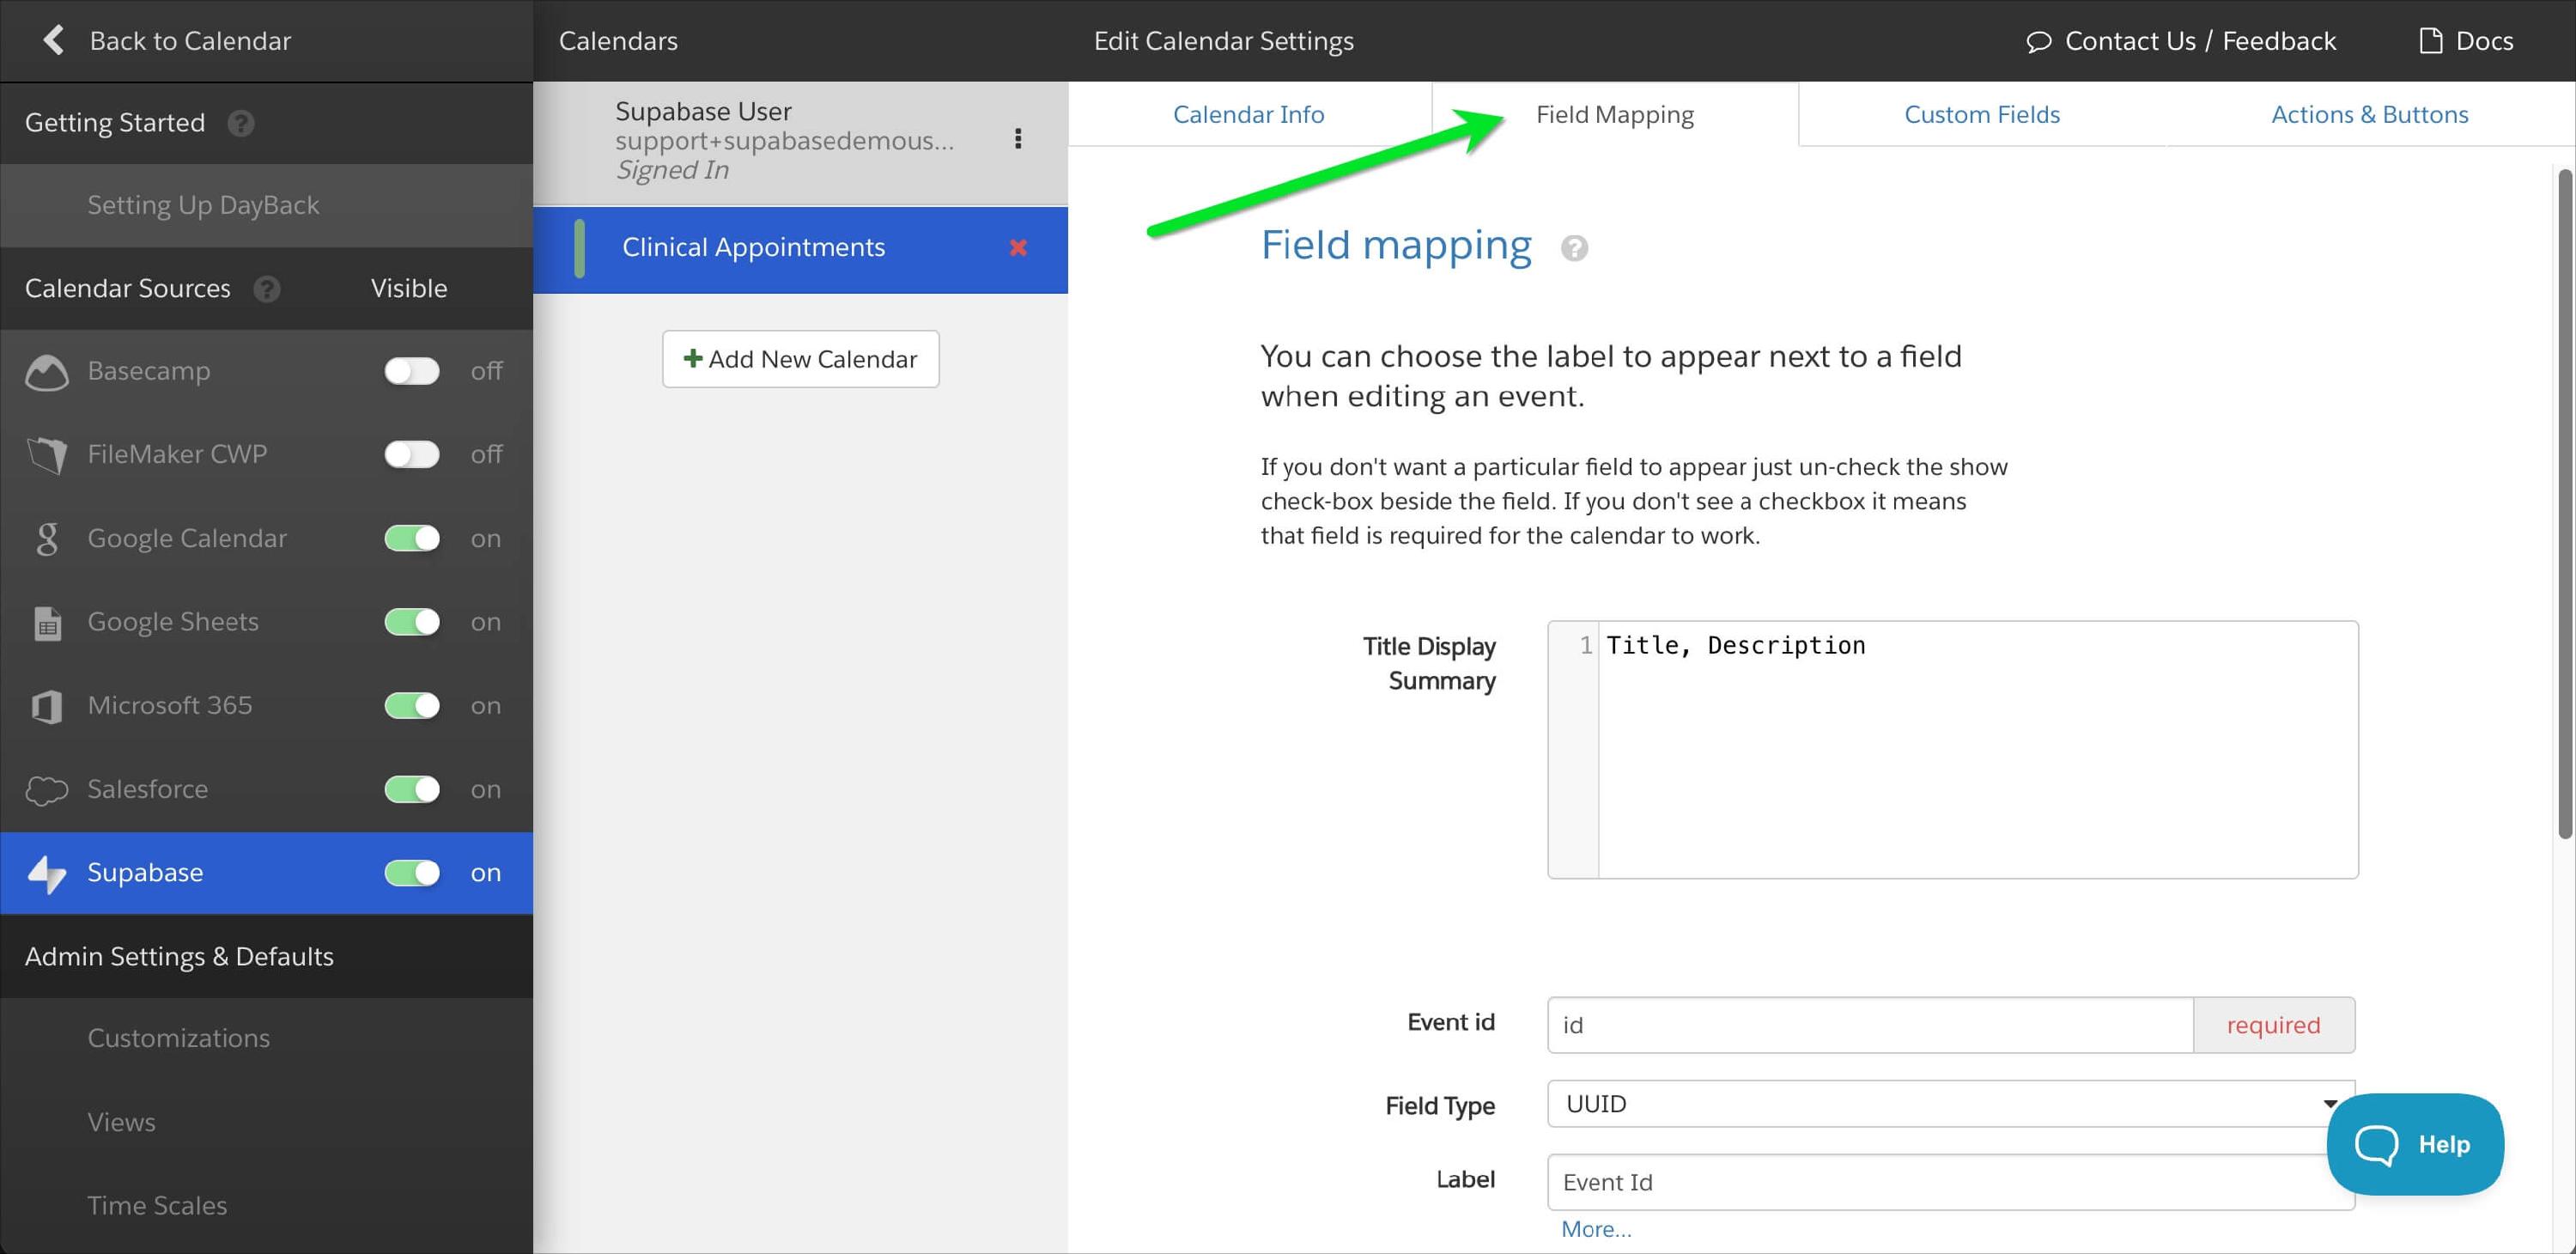Click the Docs page icon

[2430, 40]
